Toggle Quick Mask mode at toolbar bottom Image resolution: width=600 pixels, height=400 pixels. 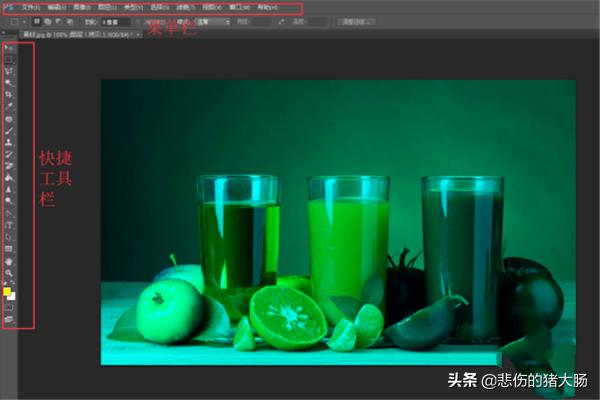pyautogui.click(x=9, y=306)
